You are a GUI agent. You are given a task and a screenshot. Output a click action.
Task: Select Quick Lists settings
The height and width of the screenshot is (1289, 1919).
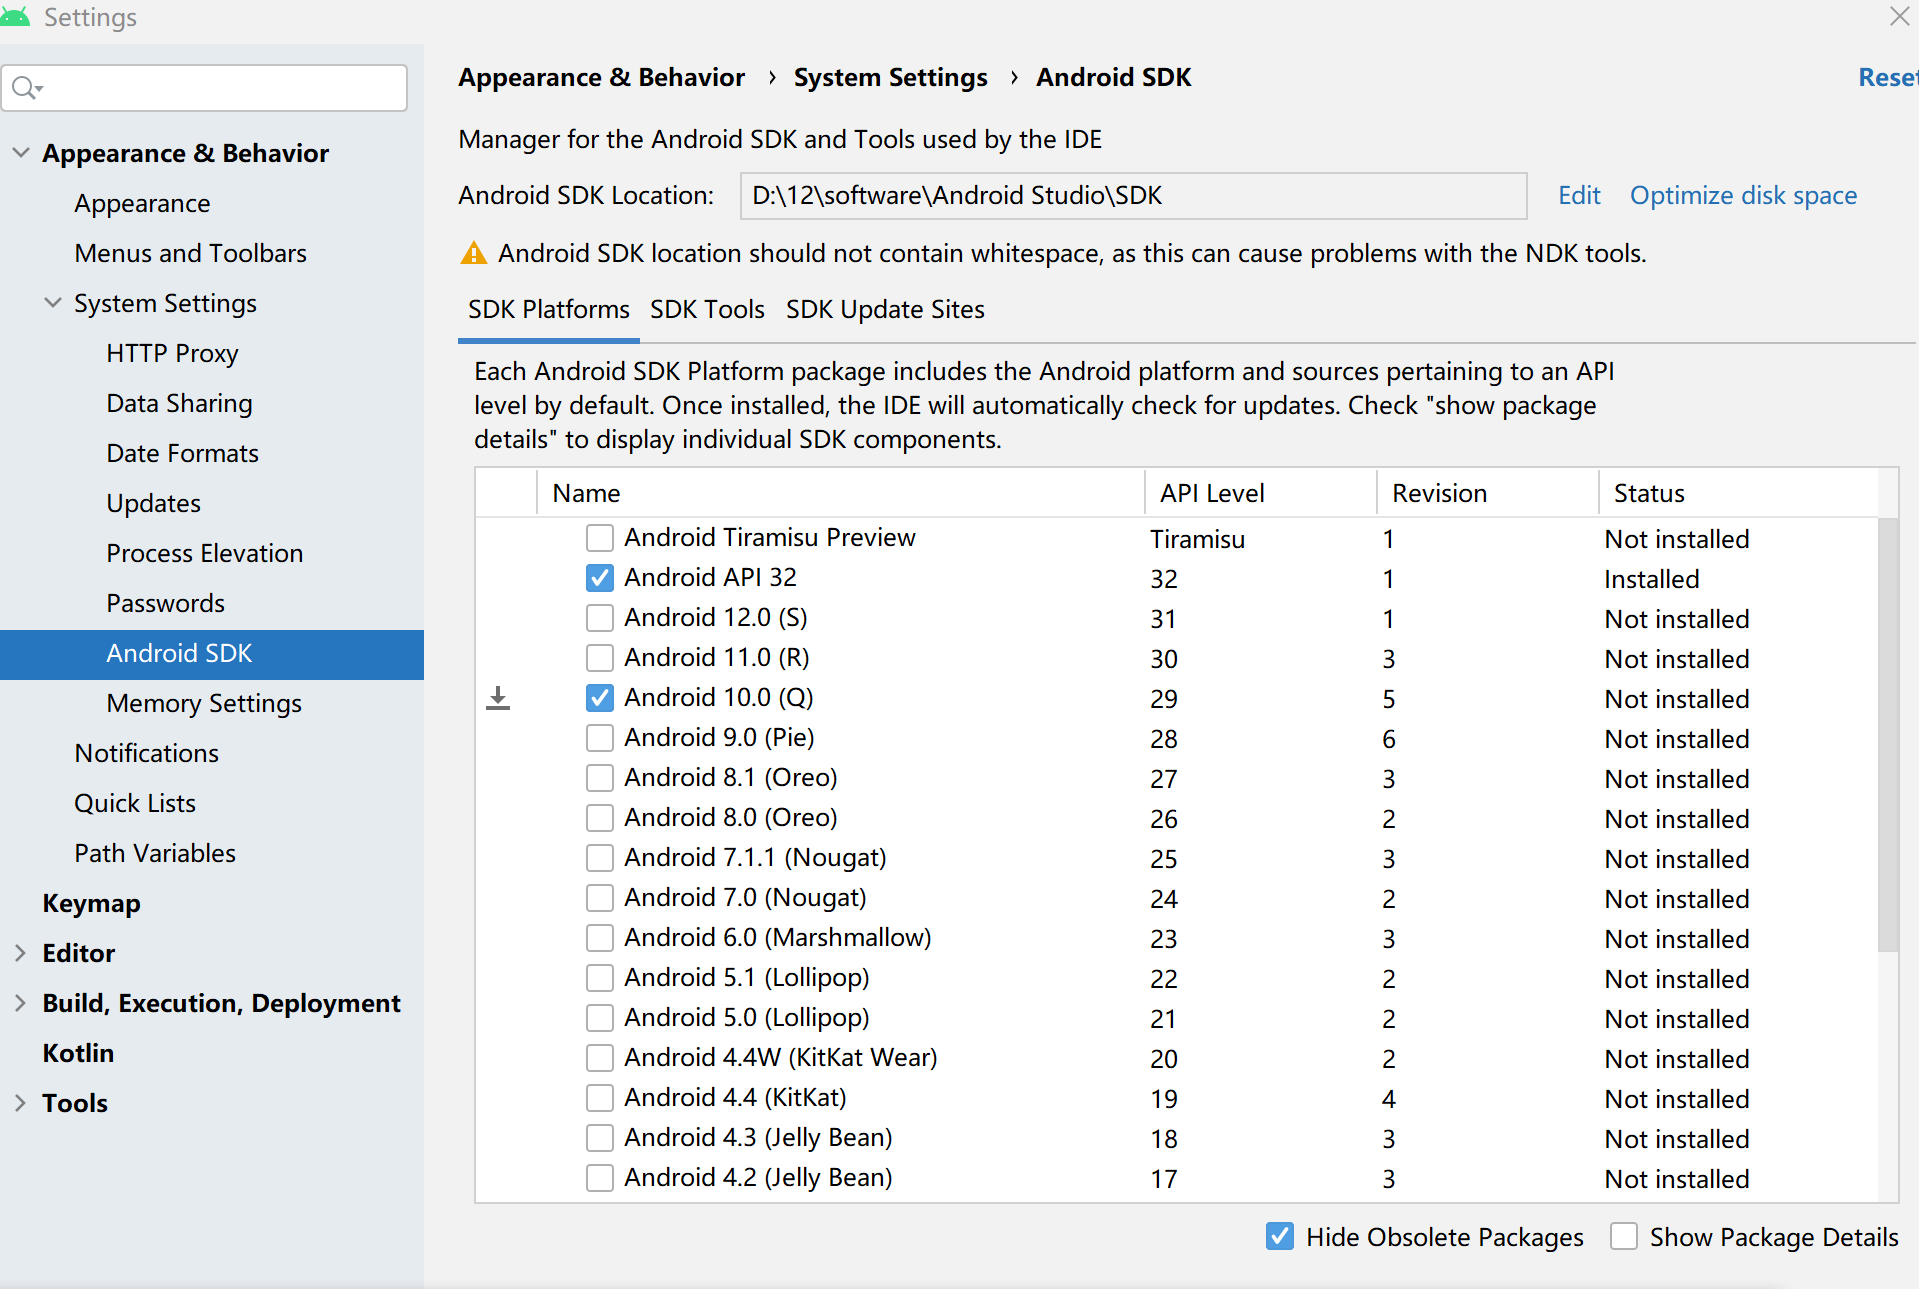(135, 803)
